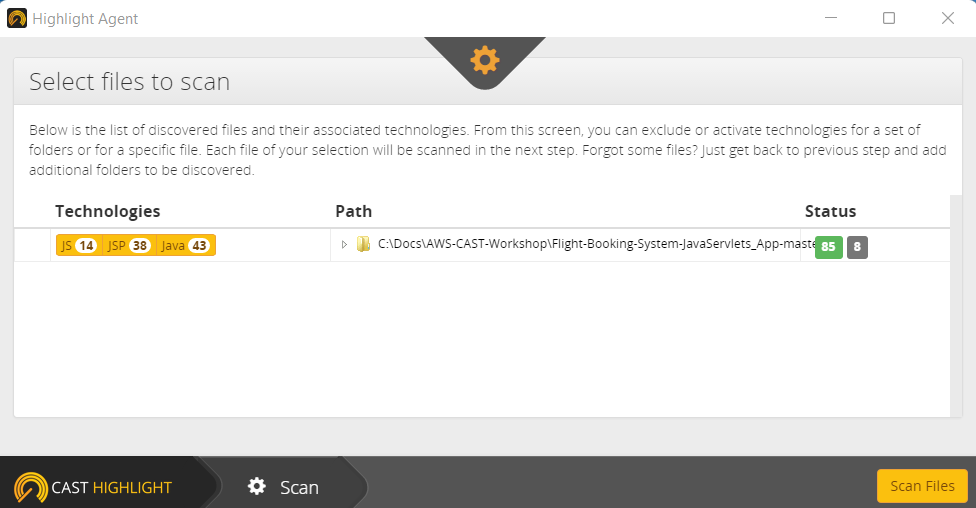Click the CAST HIGHLIGHT breadcrumb text
The width and height of the screenshot is (976, 508).
coord(111,487)
